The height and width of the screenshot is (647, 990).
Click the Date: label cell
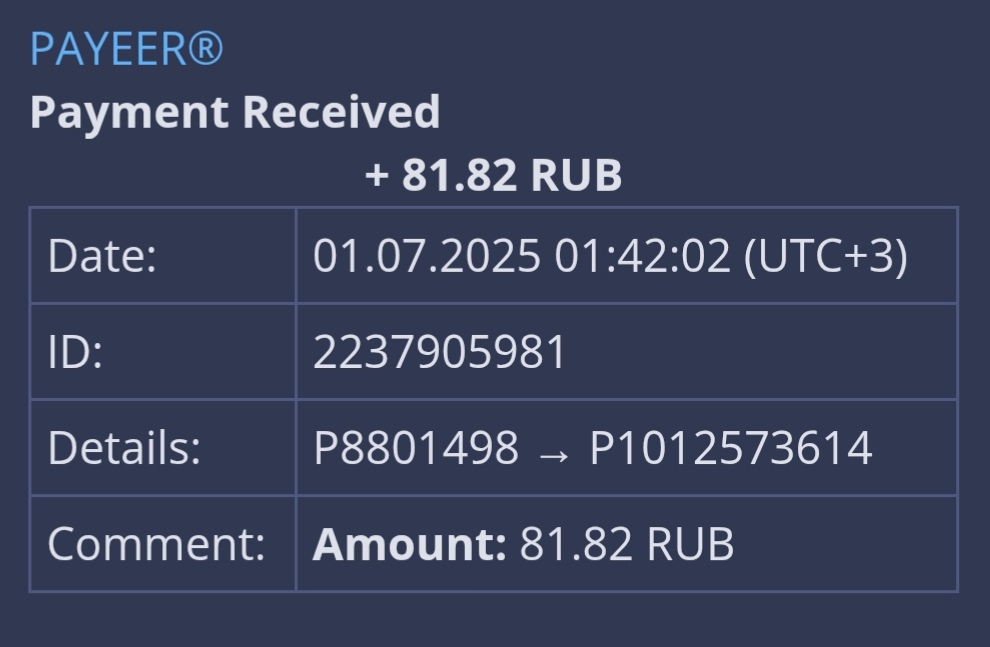(x=162, y=256)
